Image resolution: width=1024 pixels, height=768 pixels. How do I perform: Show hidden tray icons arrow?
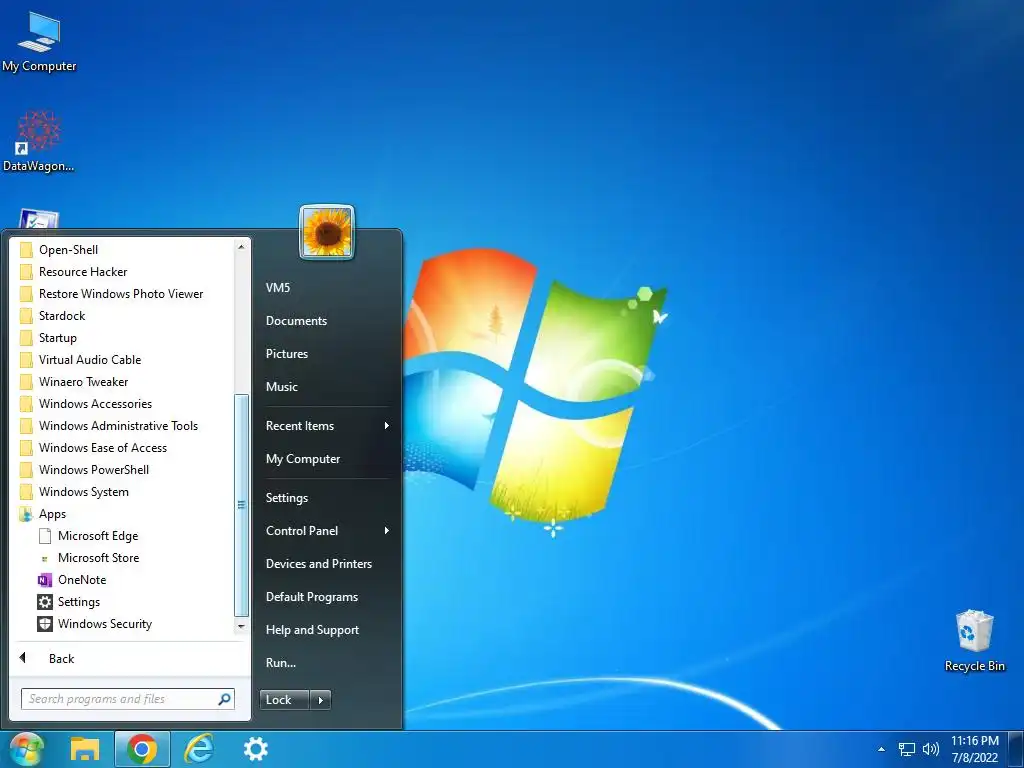tap(881, 749)
